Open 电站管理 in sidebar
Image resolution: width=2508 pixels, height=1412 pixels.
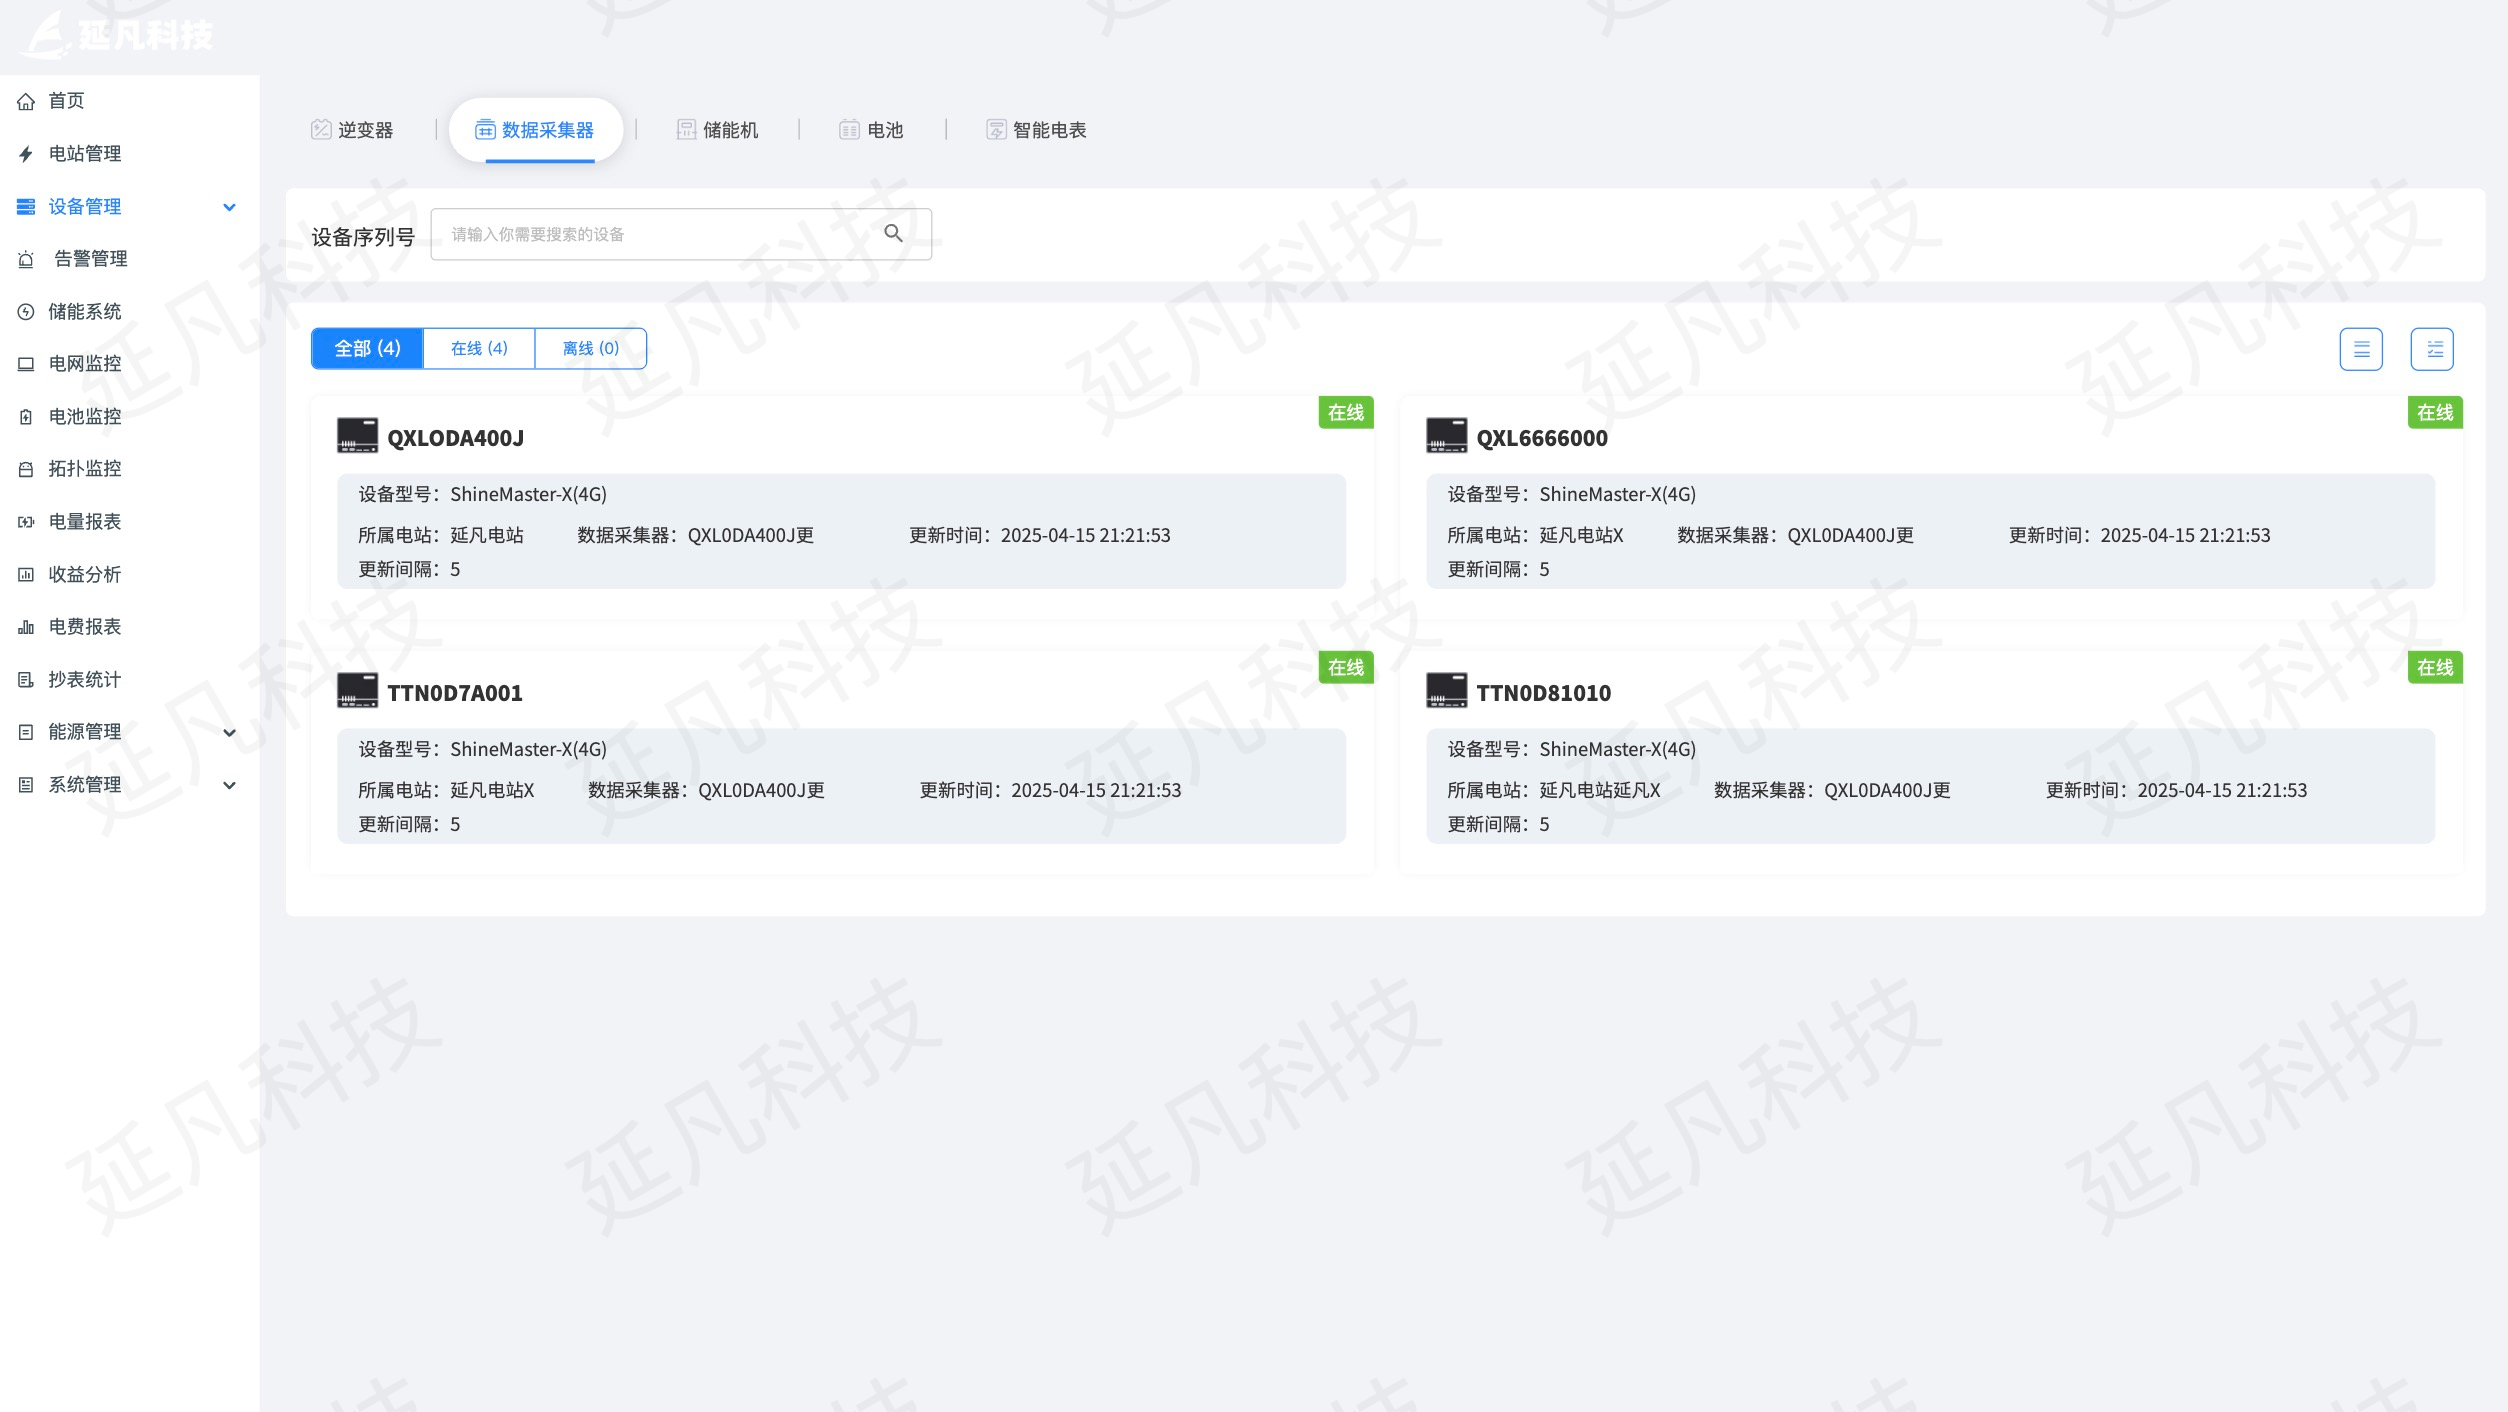coord(84,154)
